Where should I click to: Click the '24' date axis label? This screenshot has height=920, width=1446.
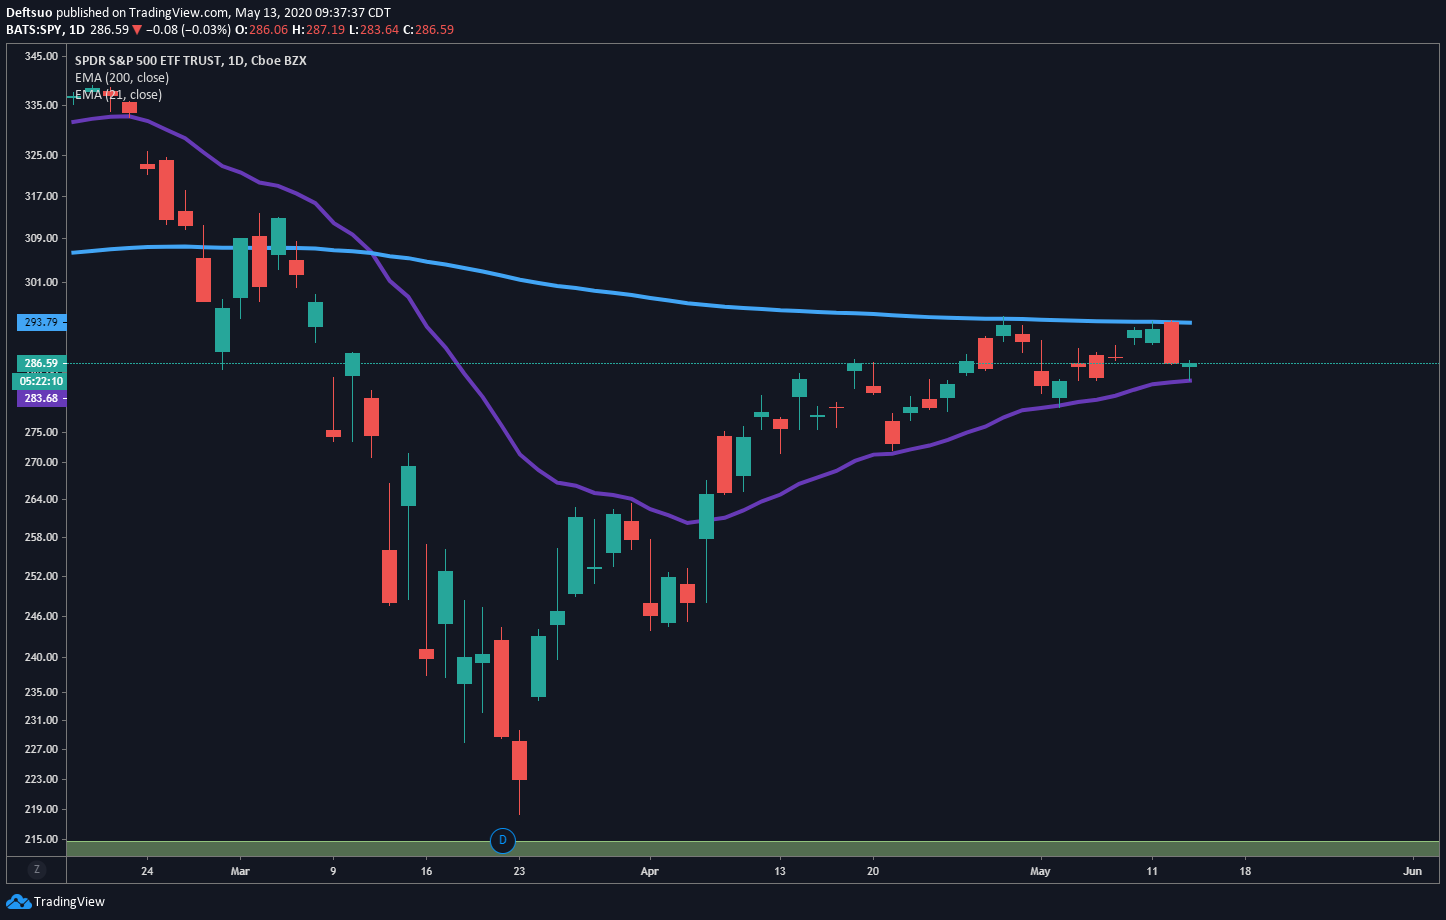pyautogui.click(x=147, y=871)
